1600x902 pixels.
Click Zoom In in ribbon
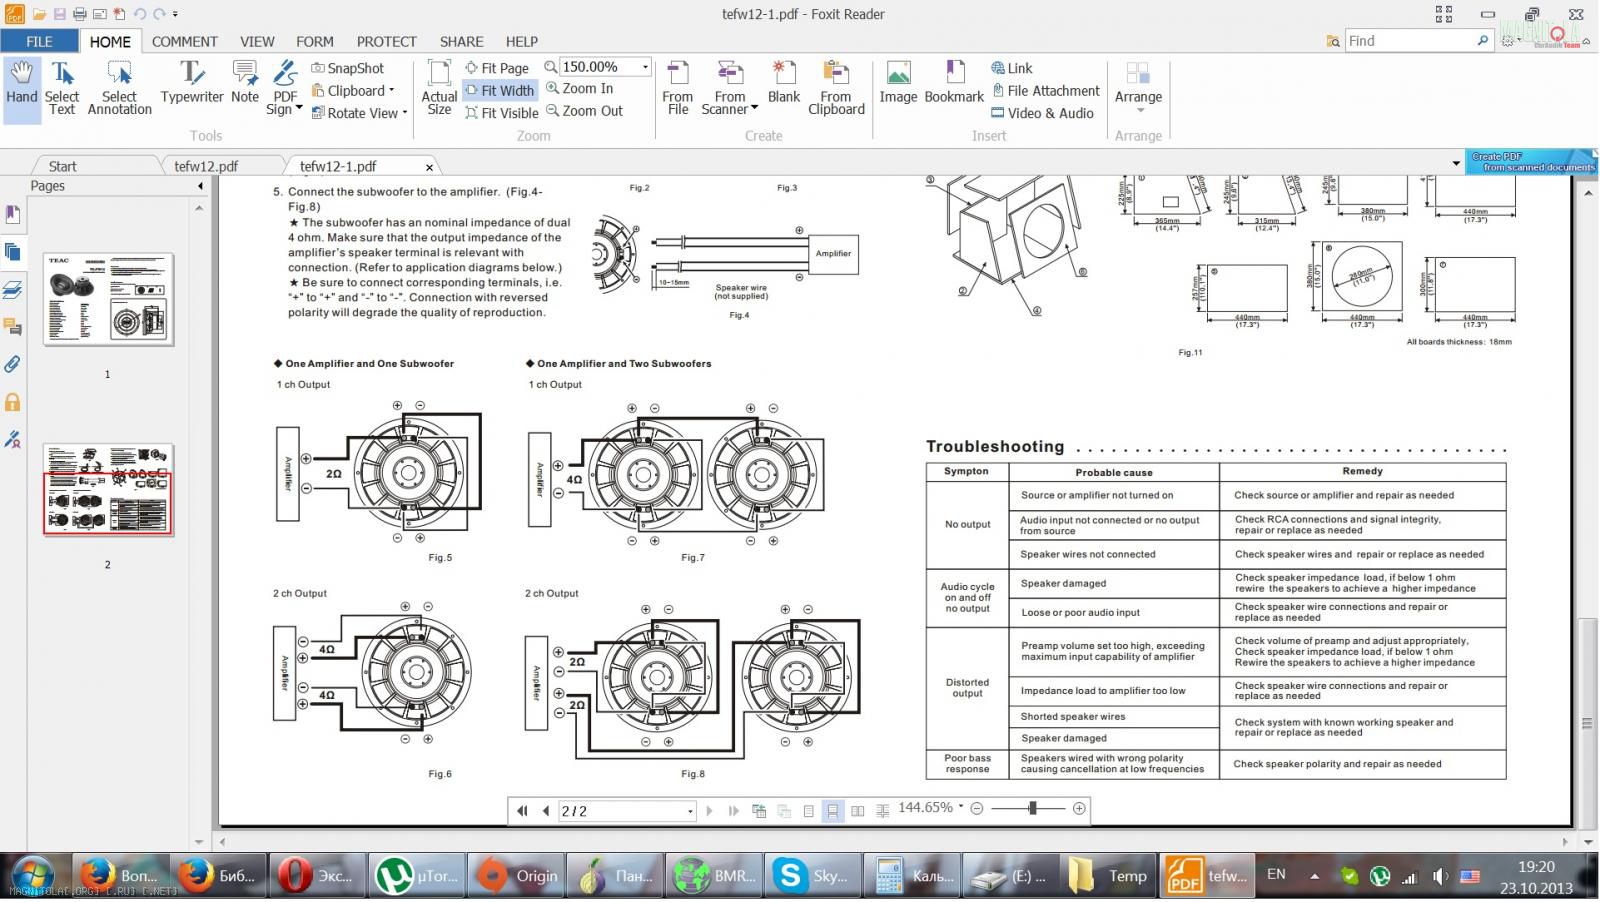tap(579, 89)
